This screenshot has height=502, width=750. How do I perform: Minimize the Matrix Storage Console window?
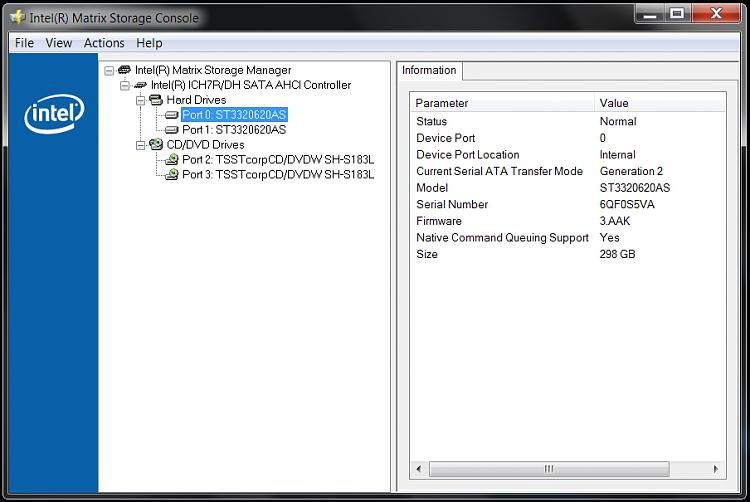[649, 14]
